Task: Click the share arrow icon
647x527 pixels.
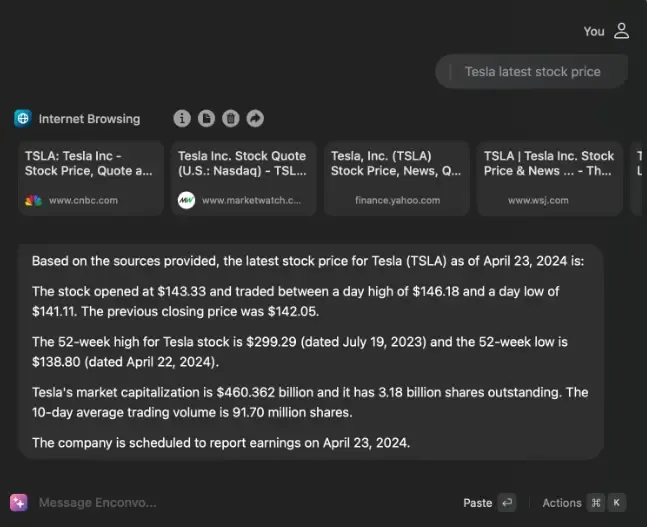Action: (x=255, y=119)
